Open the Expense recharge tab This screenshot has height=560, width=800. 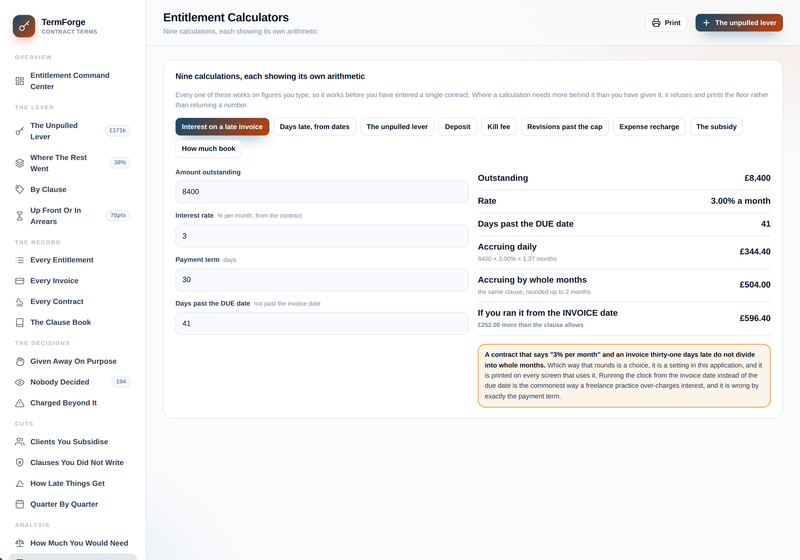pos(649,126)
